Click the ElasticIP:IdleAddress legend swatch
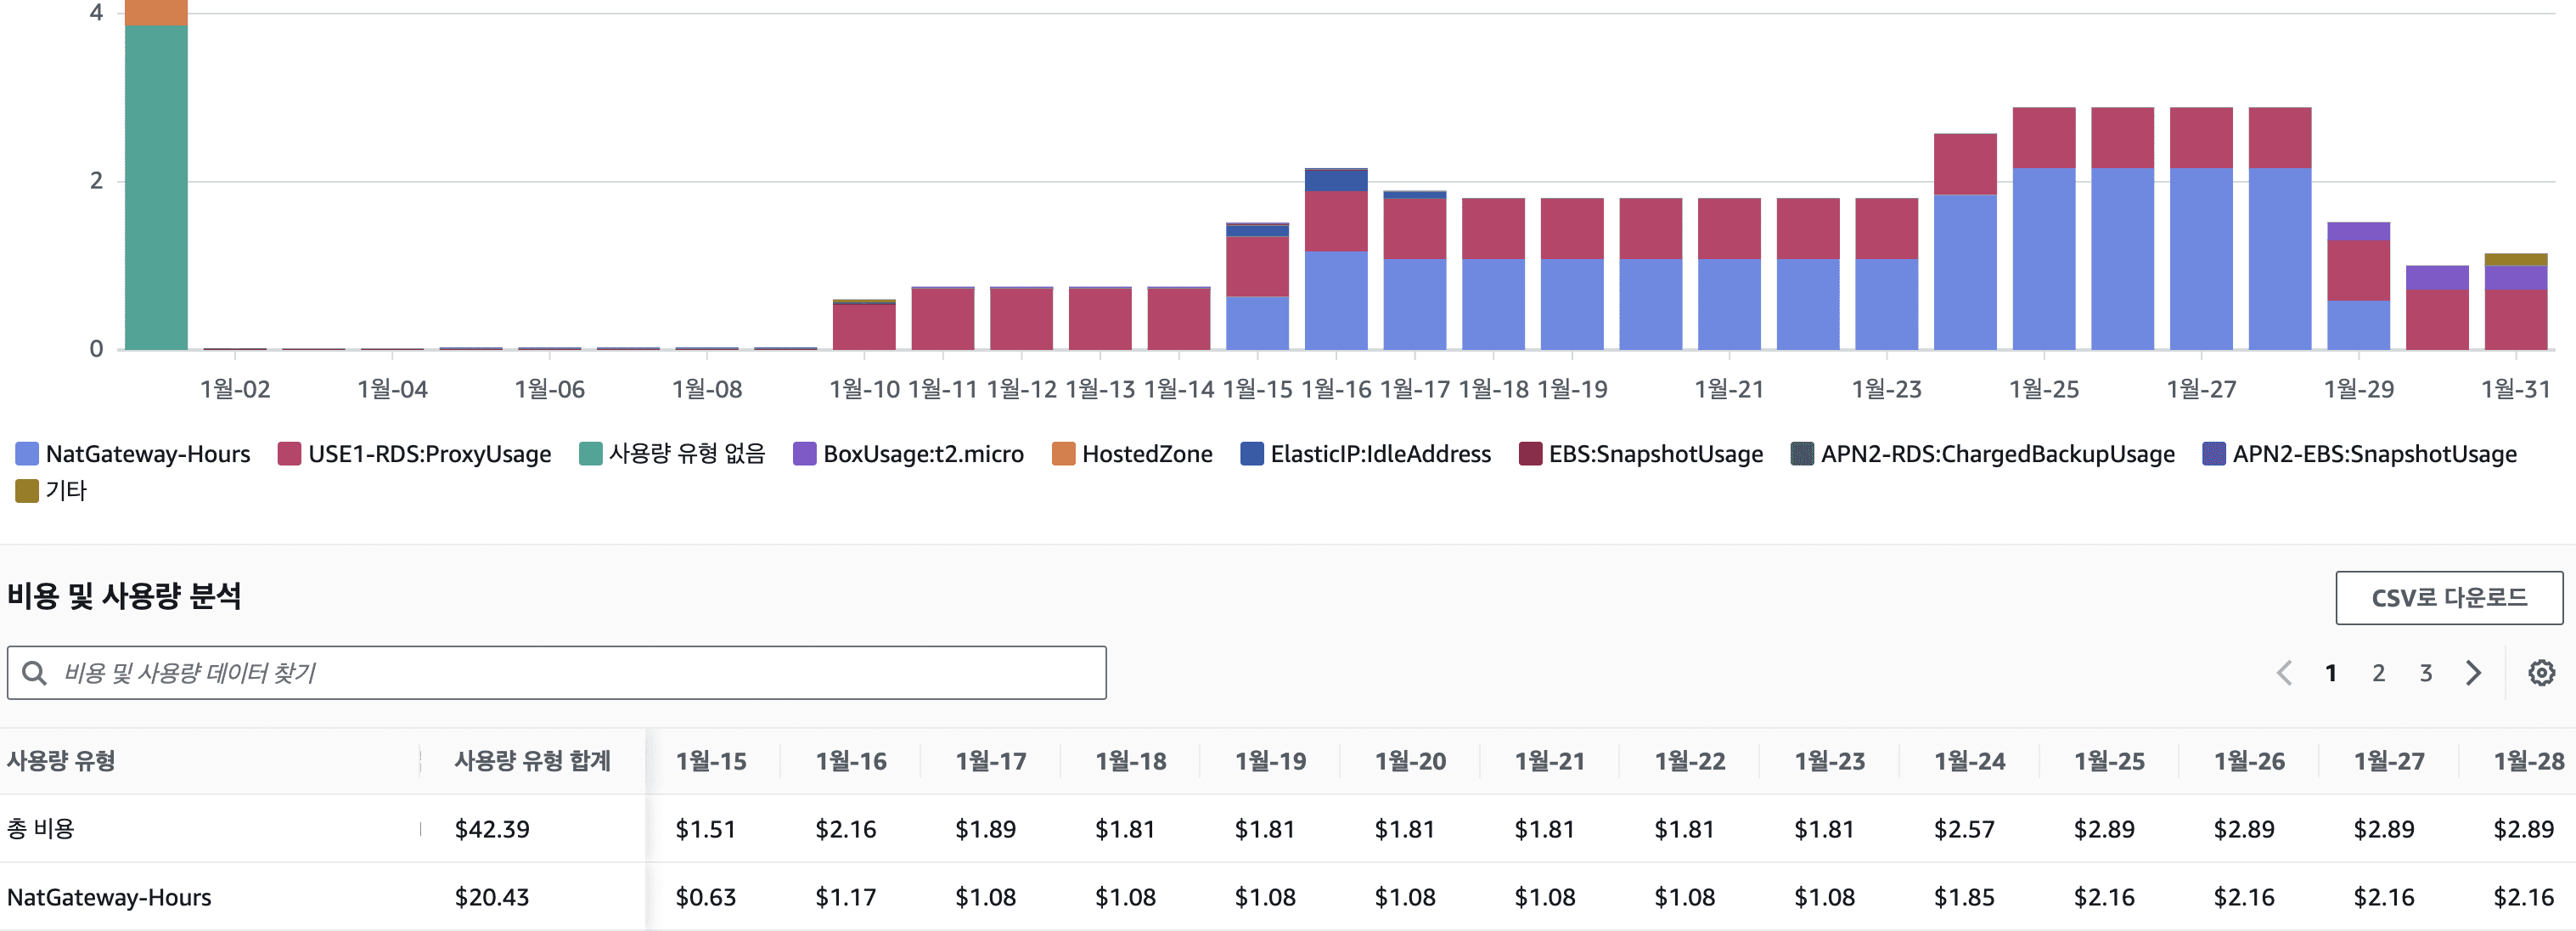The height and width of the screenshot is (931, 2576). (1251, 454)
